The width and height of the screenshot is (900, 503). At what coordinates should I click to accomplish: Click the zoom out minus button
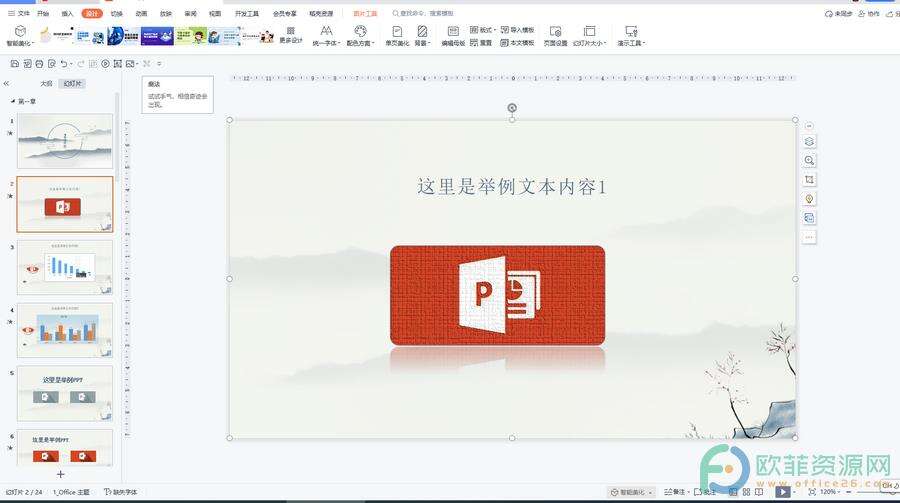click(x=848, y=492)
